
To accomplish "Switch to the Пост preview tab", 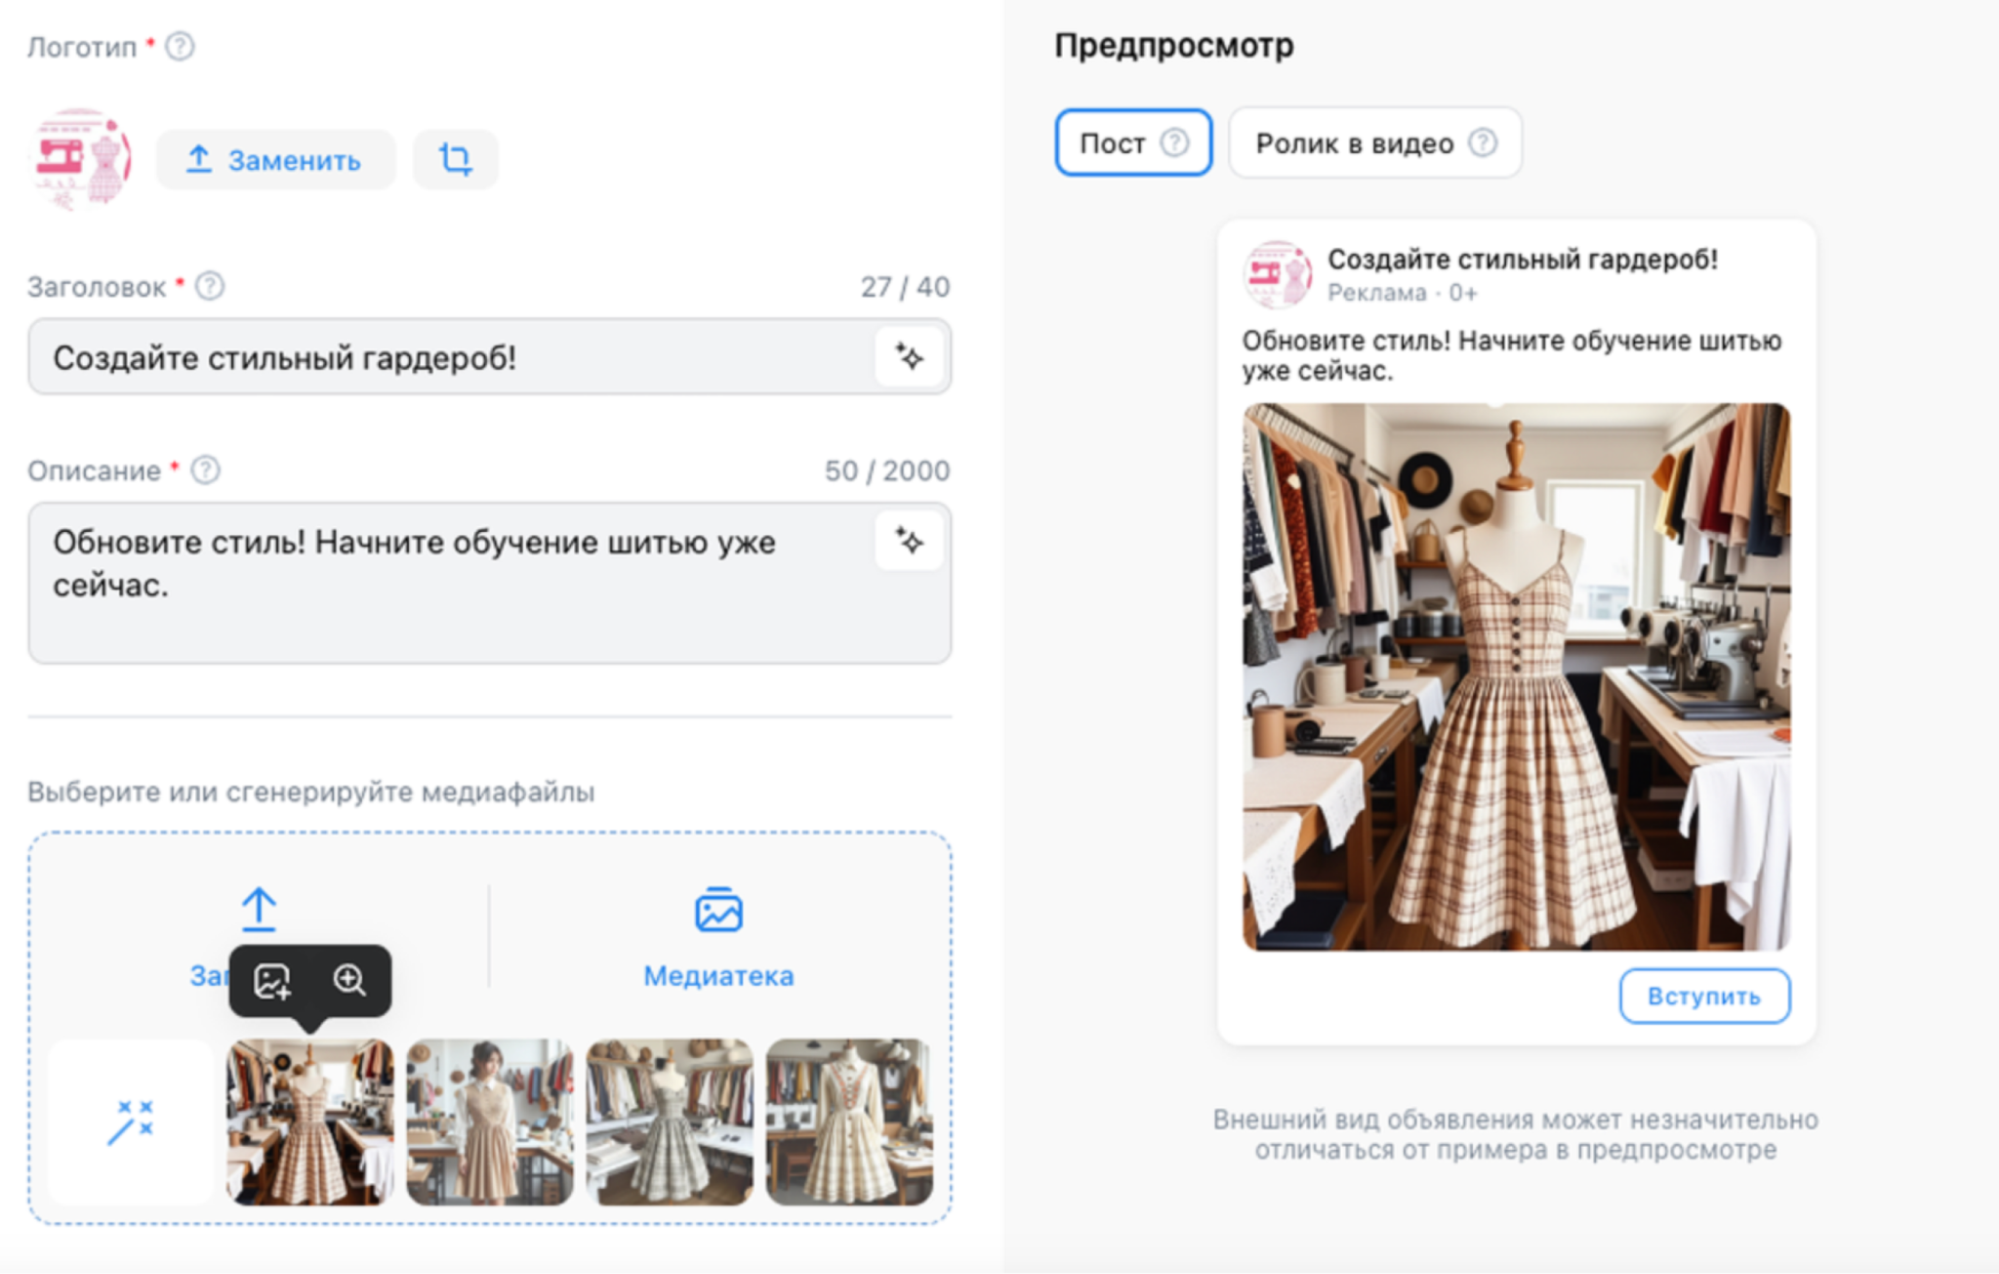I will pyautogui.click(x=1113, y=143).
